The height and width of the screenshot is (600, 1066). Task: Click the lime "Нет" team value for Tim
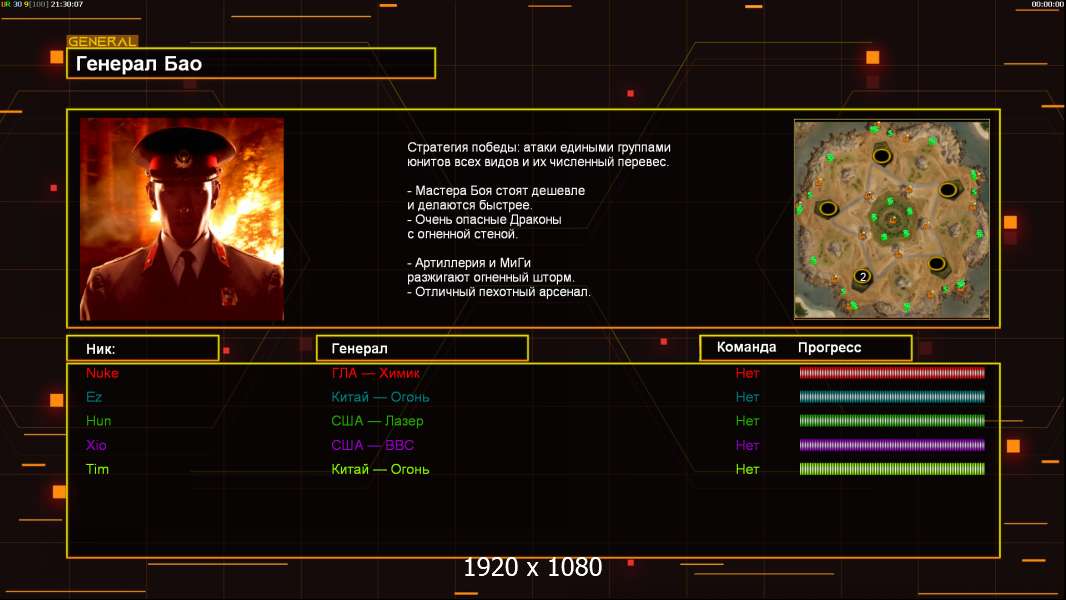[747, 469]
